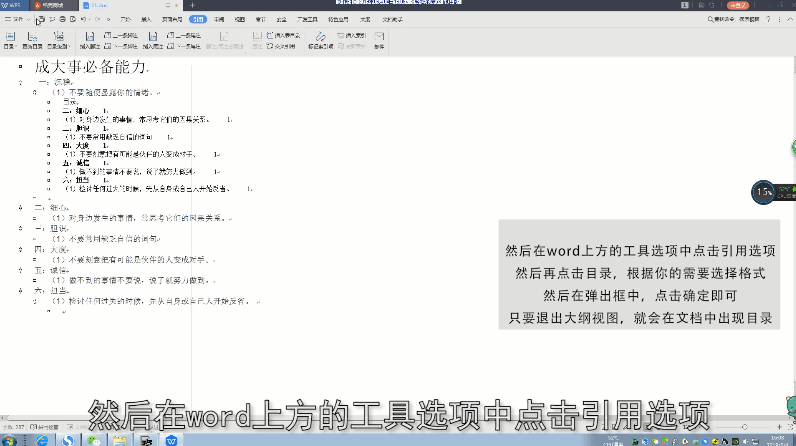This screenshot has width=796, height=446.
Task: Expand the 目录级别 TOC level dropdown
Action: (59, 38)
